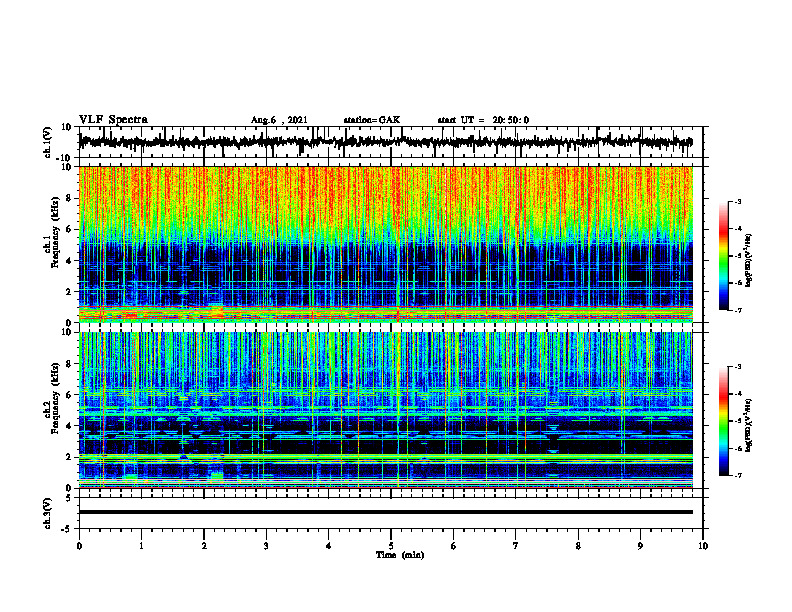Click the lower color bar's log(PSD) units label
The image size is (792, 612).
[x=749, y=425]
